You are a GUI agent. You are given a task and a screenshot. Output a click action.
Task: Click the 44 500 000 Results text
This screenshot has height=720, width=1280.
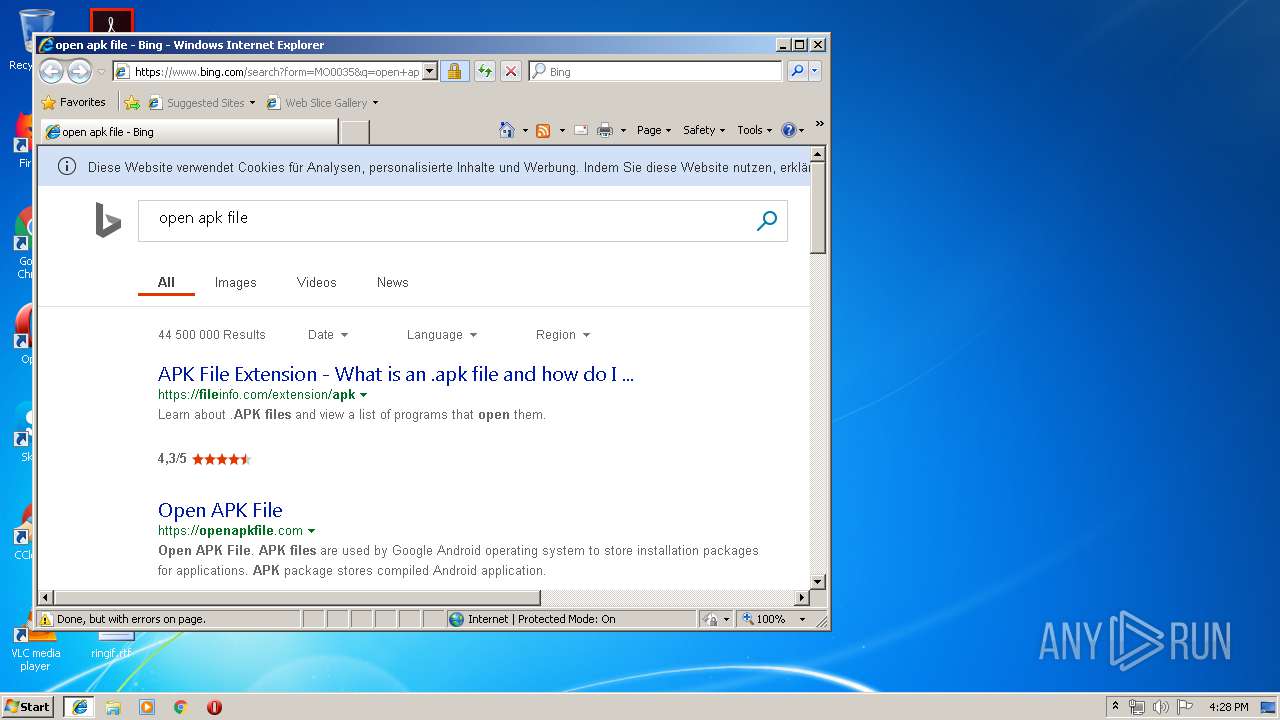coord(212,335)
